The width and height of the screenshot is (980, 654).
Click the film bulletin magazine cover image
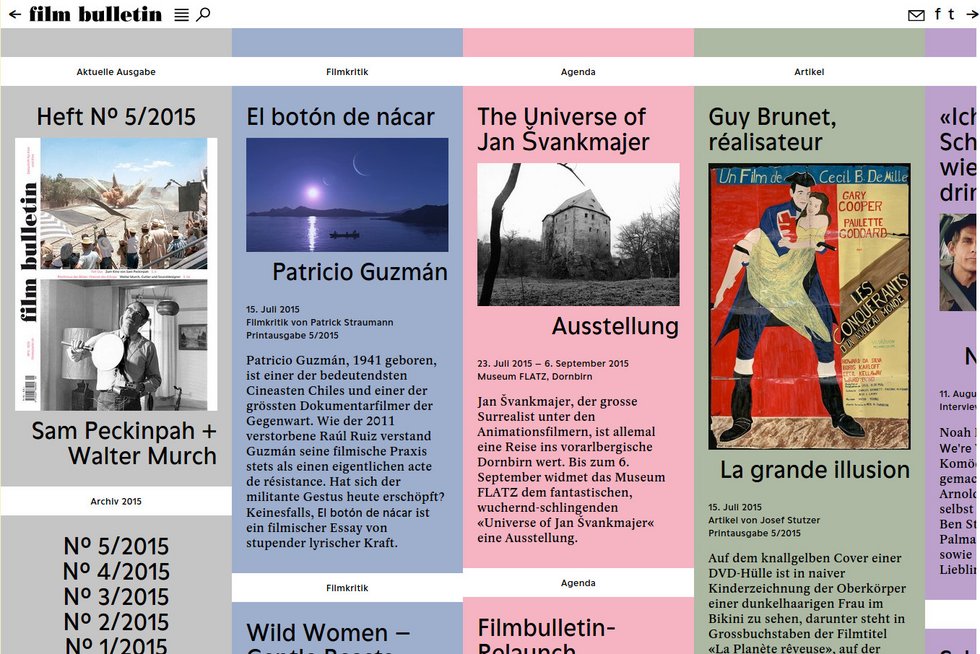coord(116,274)
